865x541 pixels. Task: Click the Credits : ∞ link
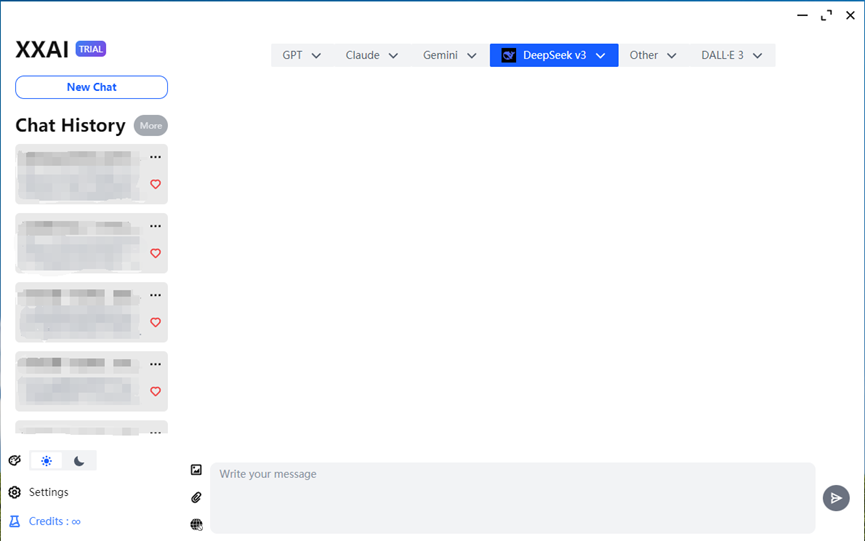click(55, 521)
